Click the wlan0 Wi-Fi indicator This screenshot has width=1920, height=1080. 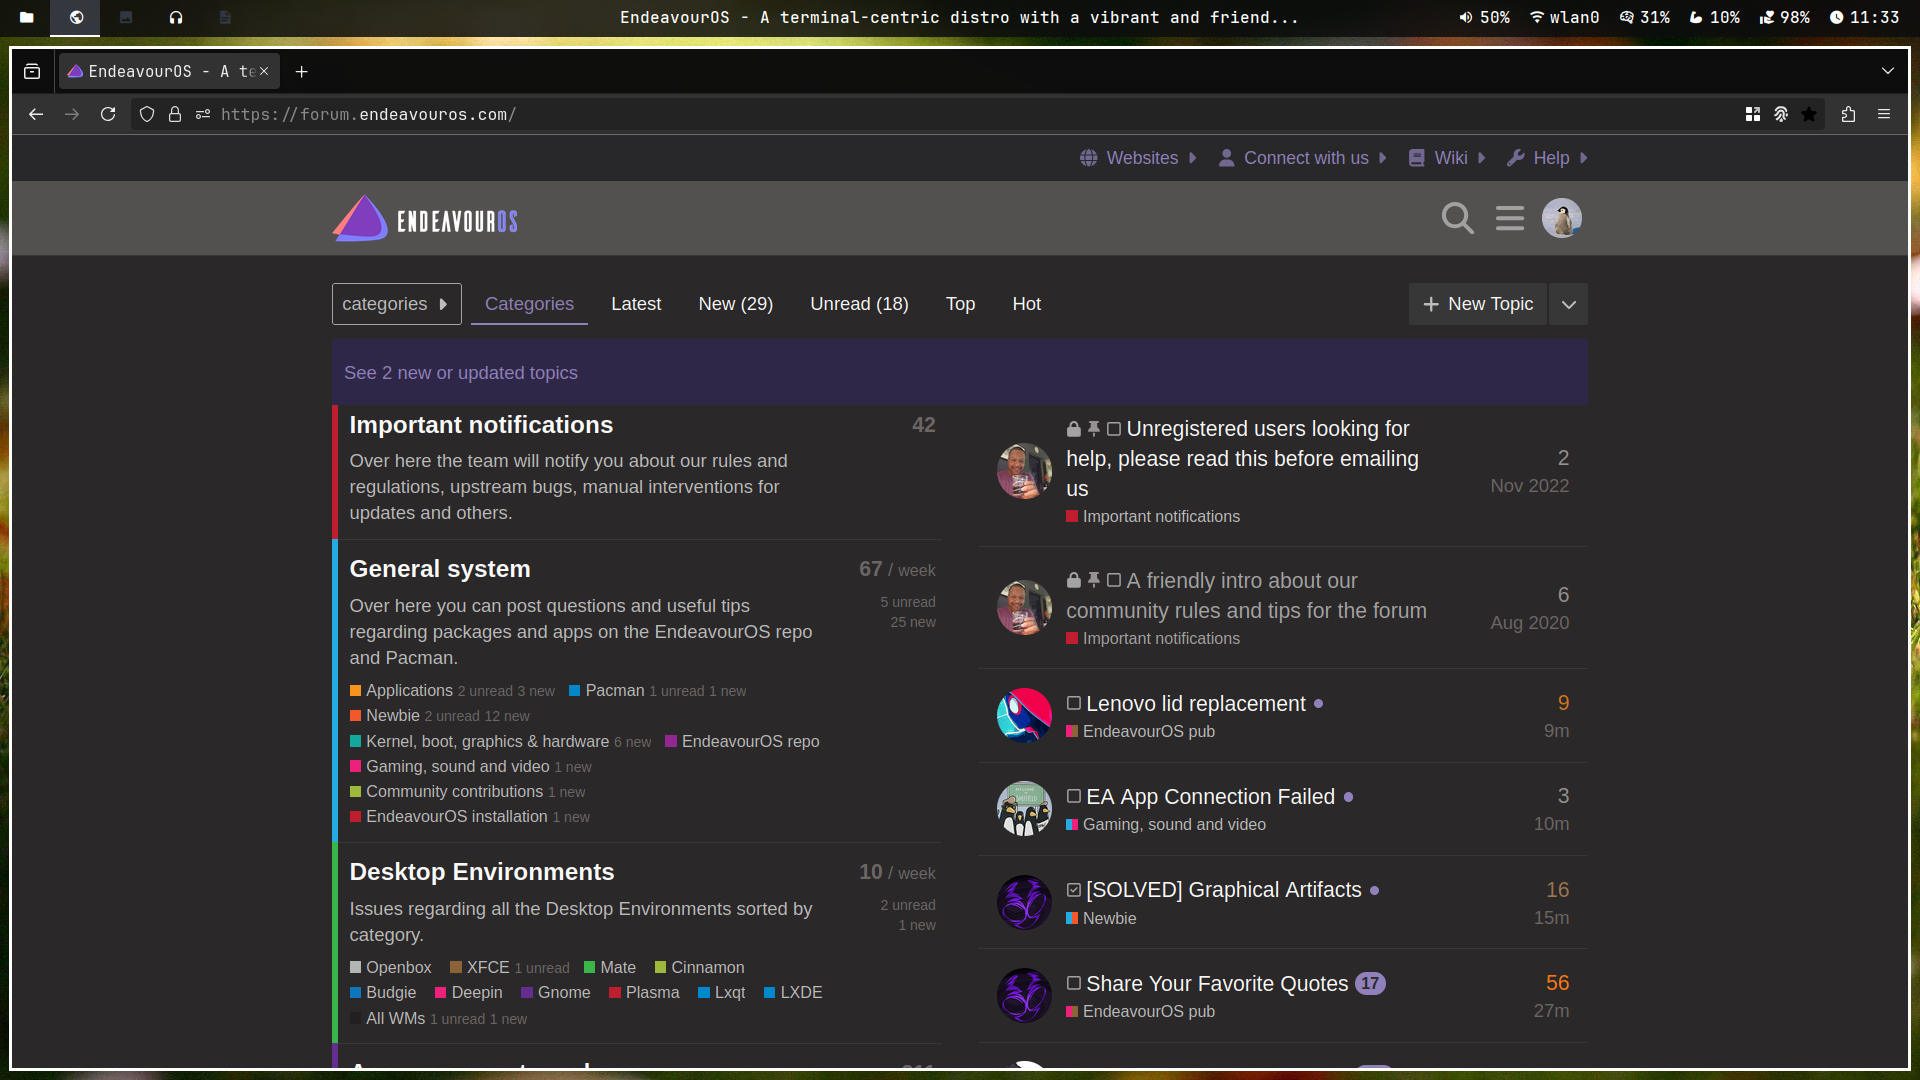1565,17
